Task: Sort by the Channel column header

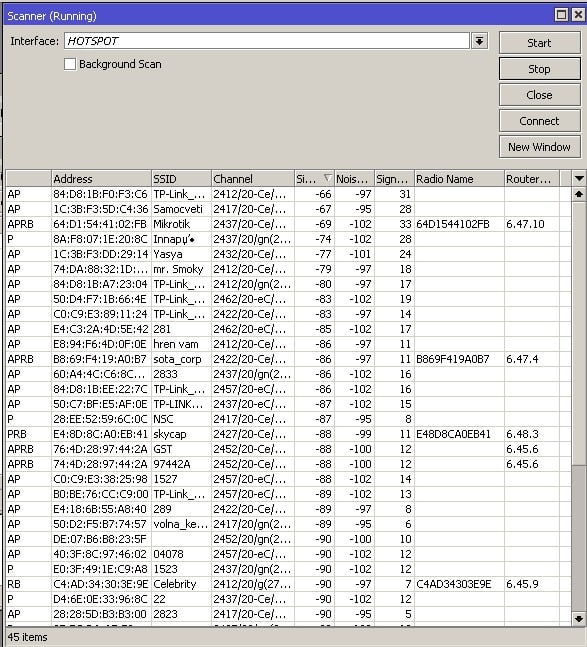Action: coord(252,179)
